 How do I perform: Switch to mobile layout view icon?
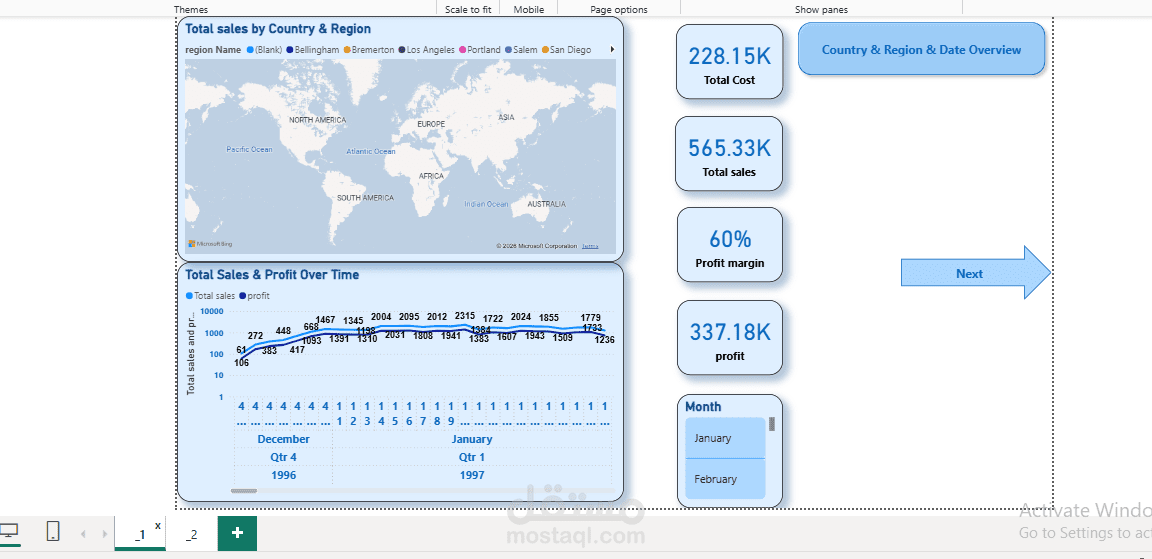(53, 531)
